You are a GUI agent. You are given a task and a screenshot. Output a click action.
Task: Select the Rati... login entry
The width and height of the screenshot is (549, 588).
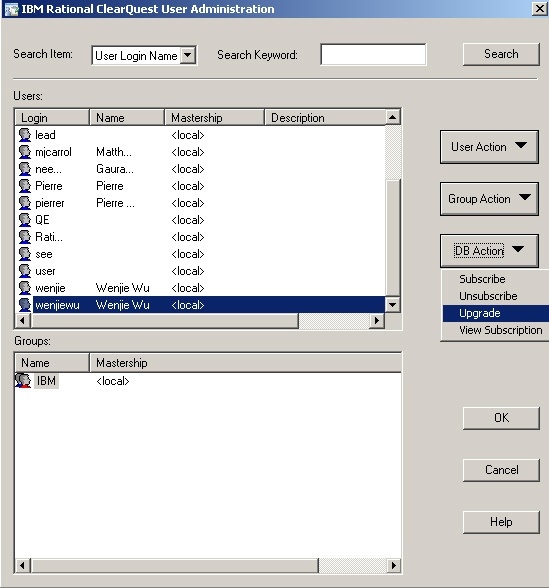tap(49, 237)
